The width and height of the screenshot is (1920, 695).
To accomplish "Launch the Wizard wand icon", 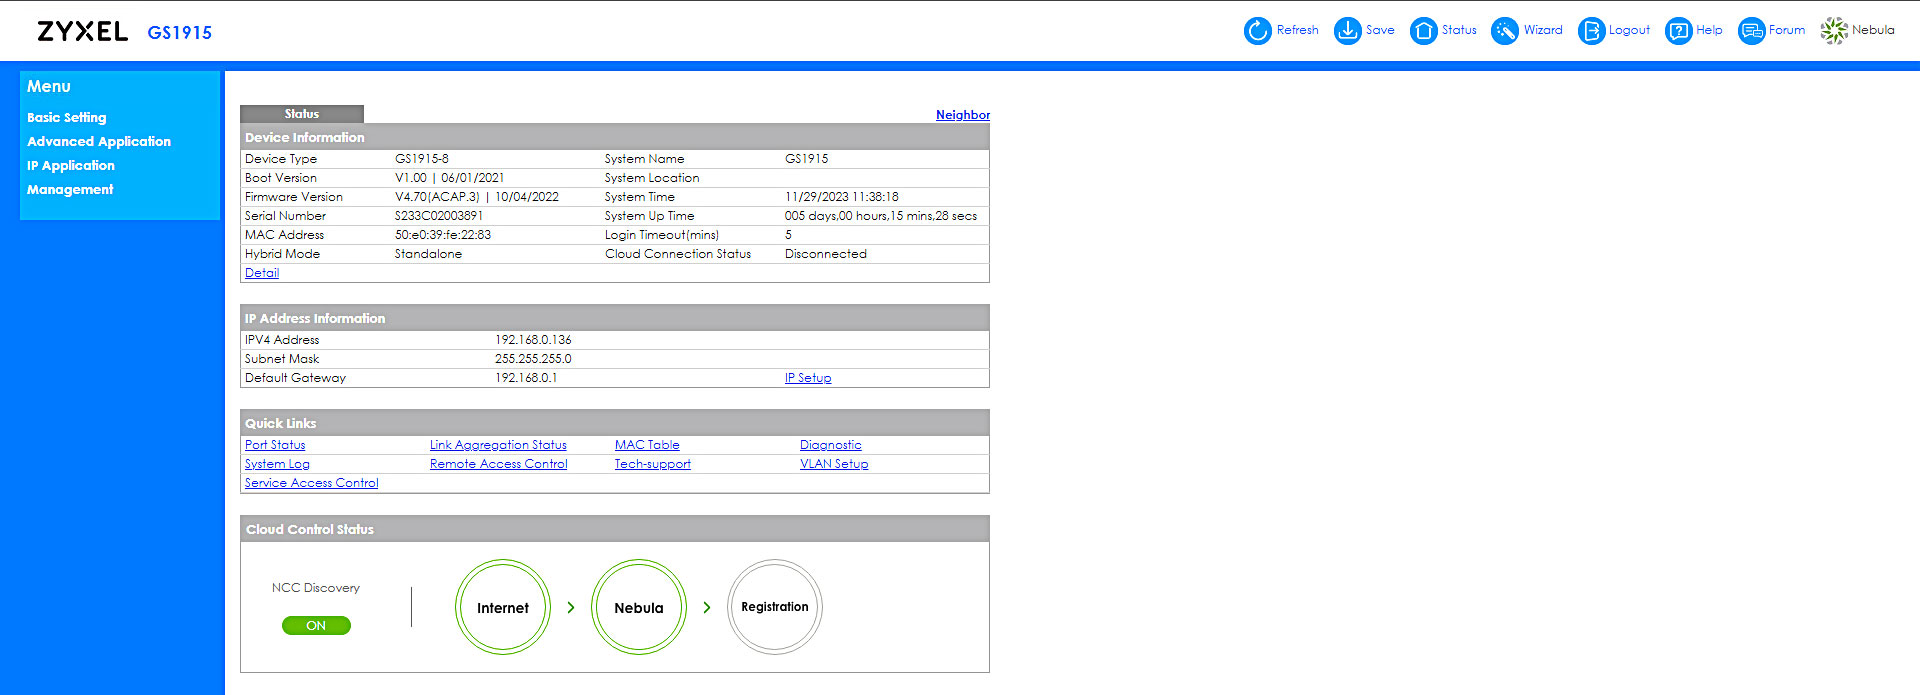I will click(1505, 31).
